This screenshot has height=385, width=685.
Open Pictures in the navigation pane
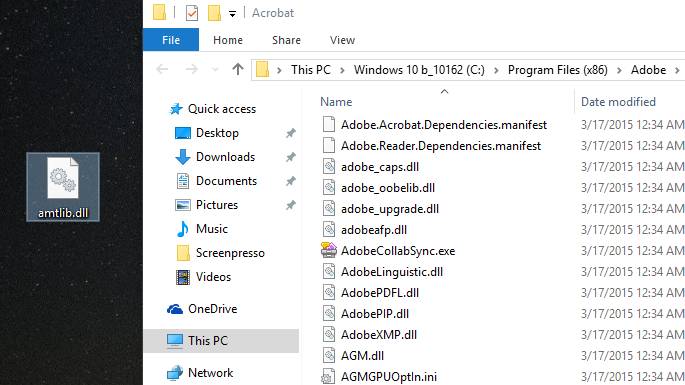coord(217,205)
